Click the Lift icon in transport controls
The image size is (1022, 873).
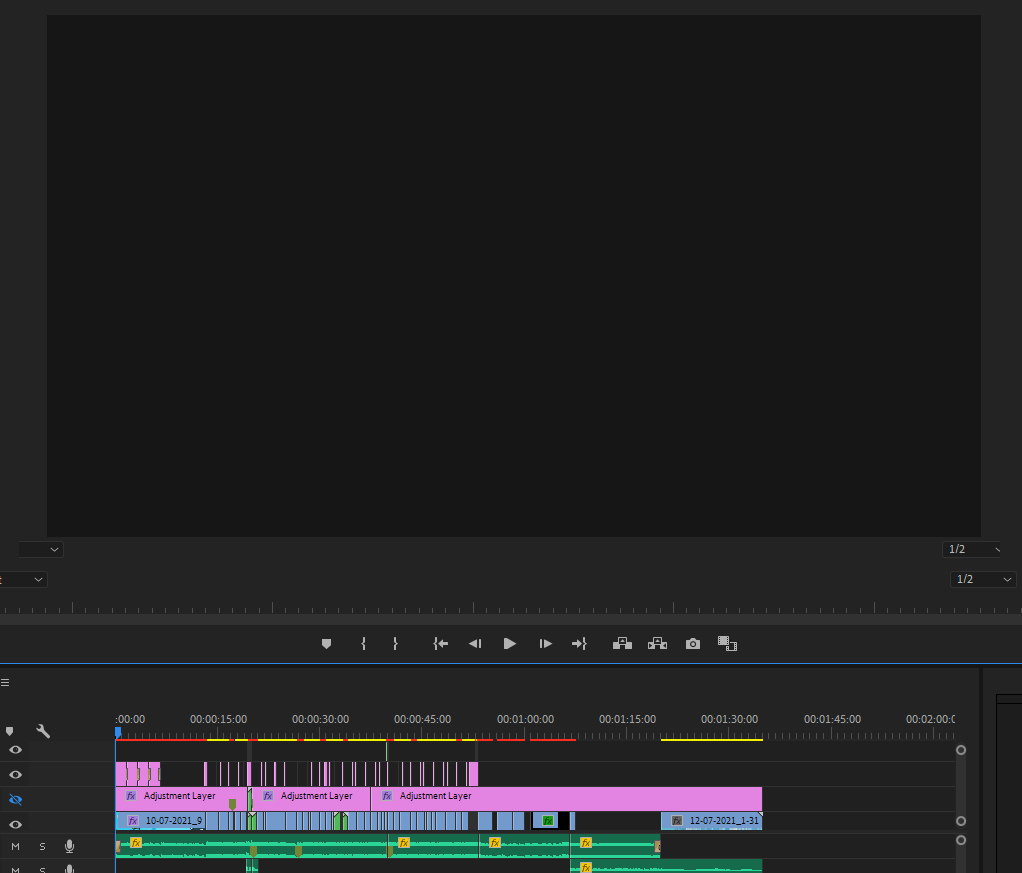pyautogui.click(x=622, y=643)
